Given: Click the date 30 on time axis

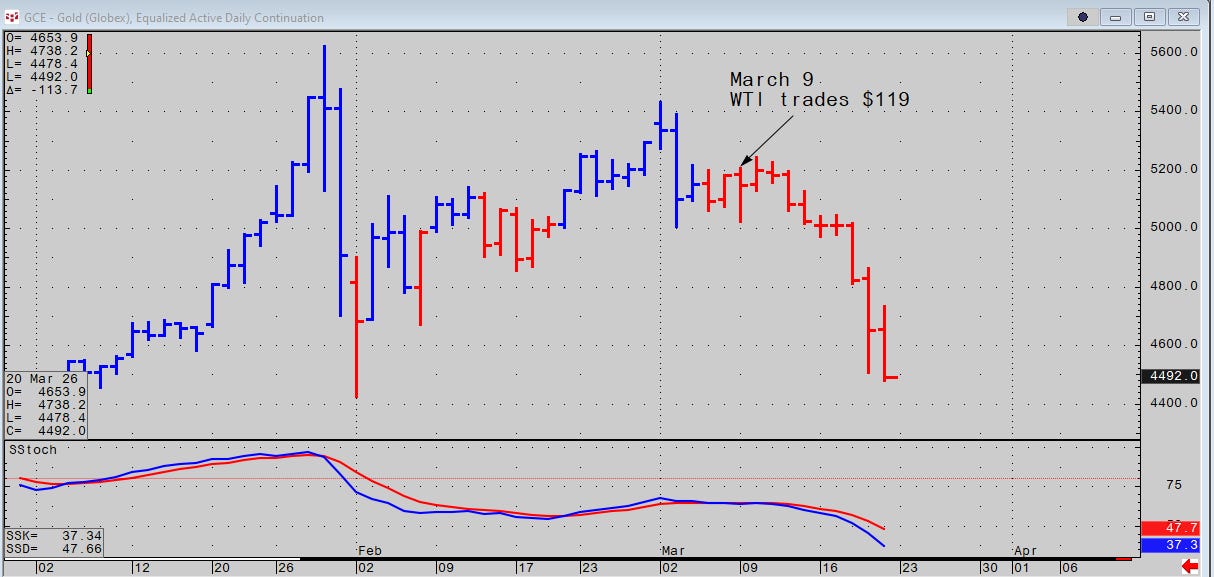Looking at the screenshot, I should tap(988, 567).
